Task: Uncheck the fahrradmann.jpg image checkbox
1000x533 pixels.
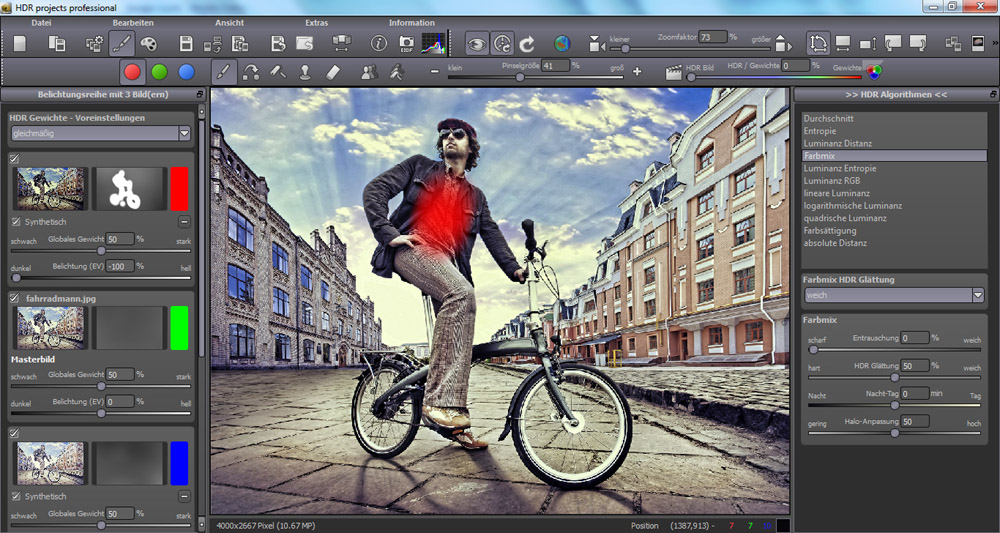Action: [x=15, y=298]
